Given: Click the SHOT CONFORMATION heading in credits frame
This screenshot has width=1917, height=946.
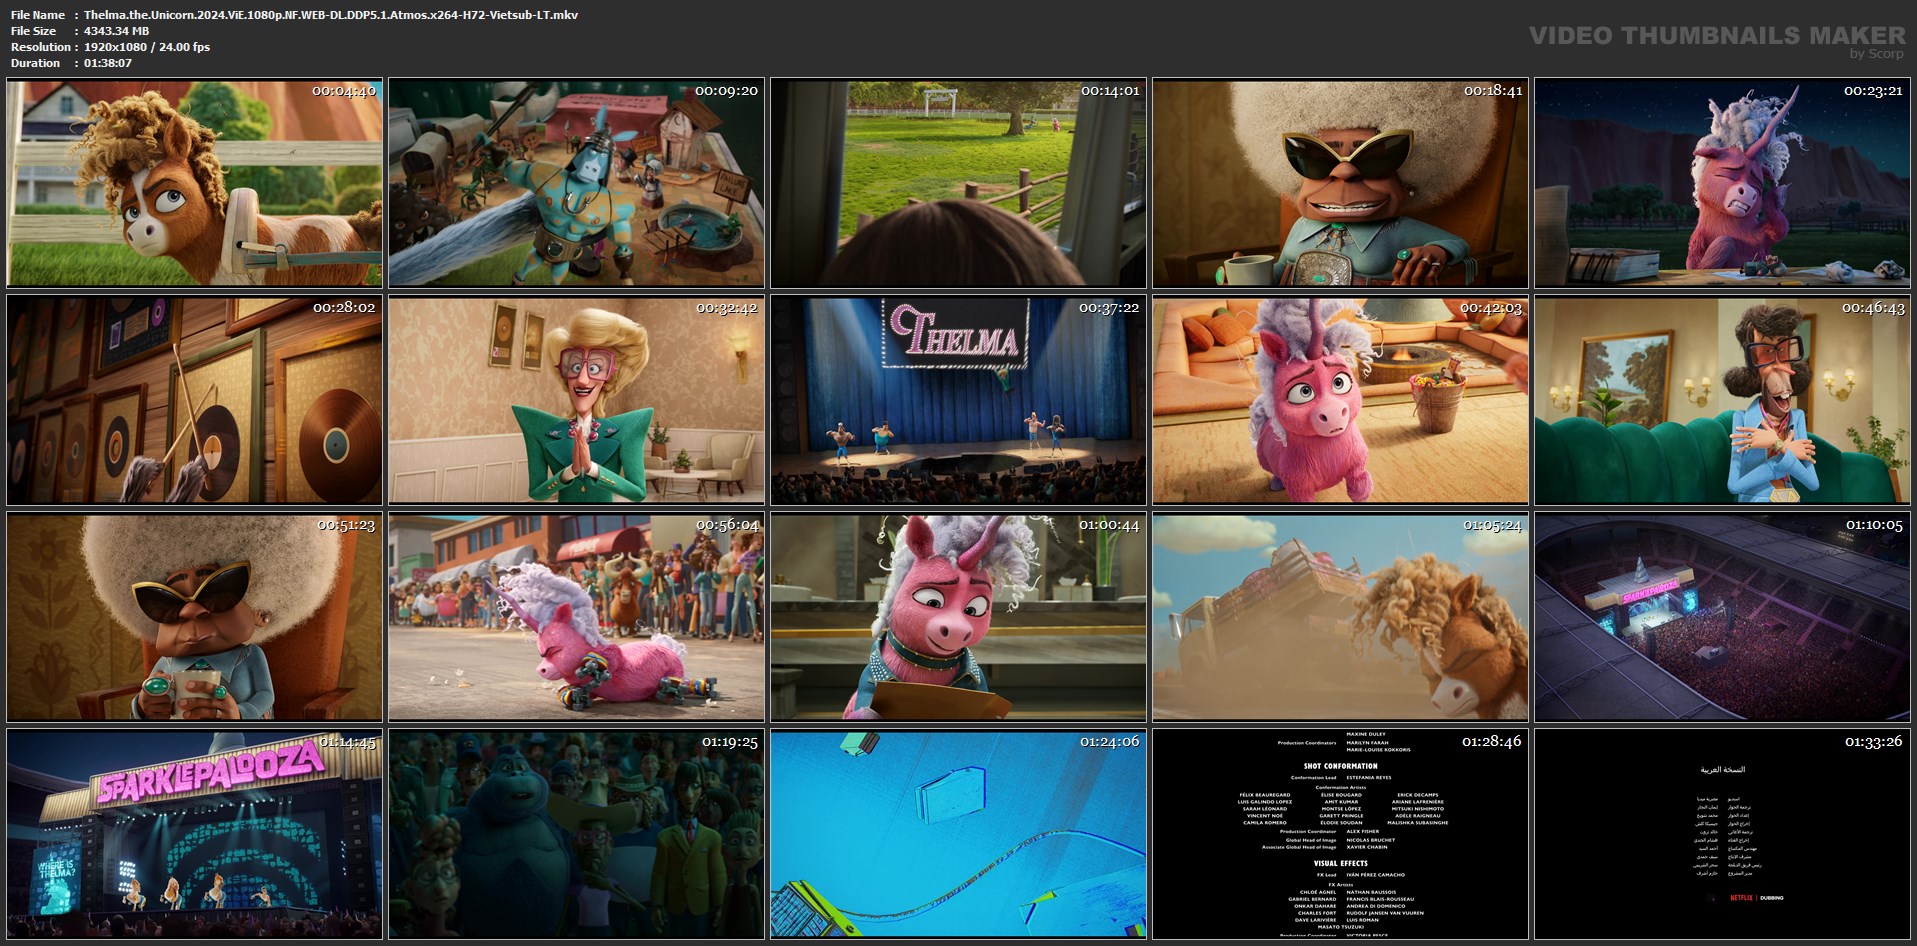Looking at the screenshot, I should pos(1340,766).
